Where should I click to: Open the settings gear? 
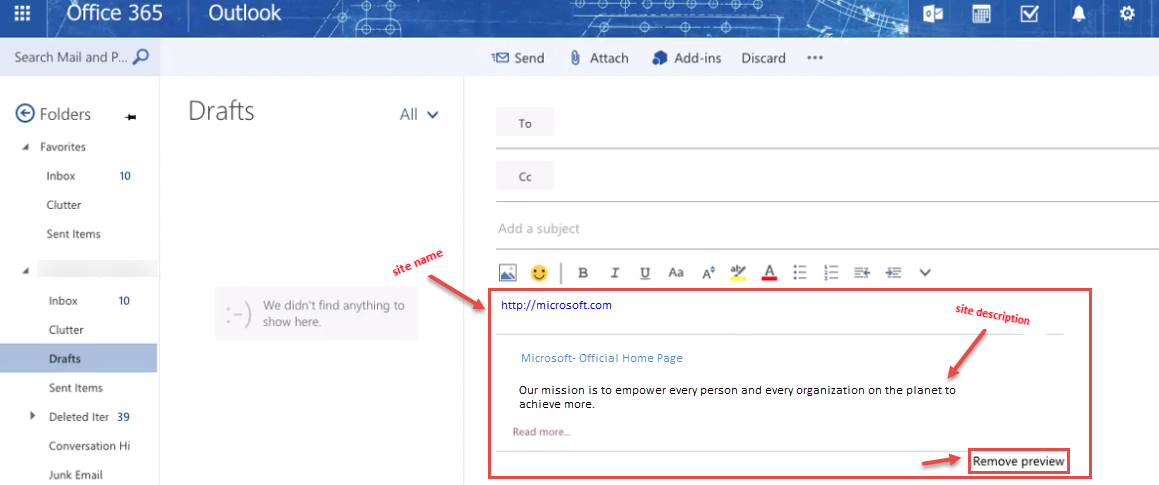pos(1126,13)
